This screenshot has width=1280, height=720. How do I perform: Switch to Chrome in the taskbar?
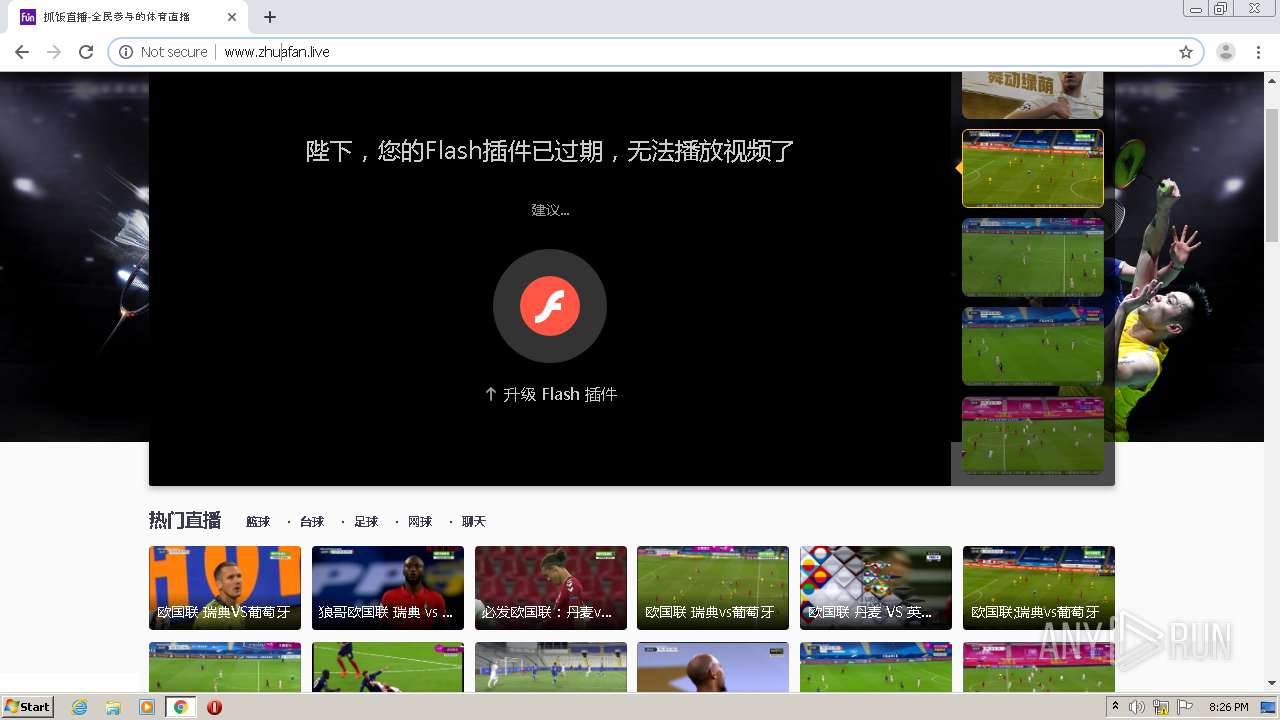point(181,707)
